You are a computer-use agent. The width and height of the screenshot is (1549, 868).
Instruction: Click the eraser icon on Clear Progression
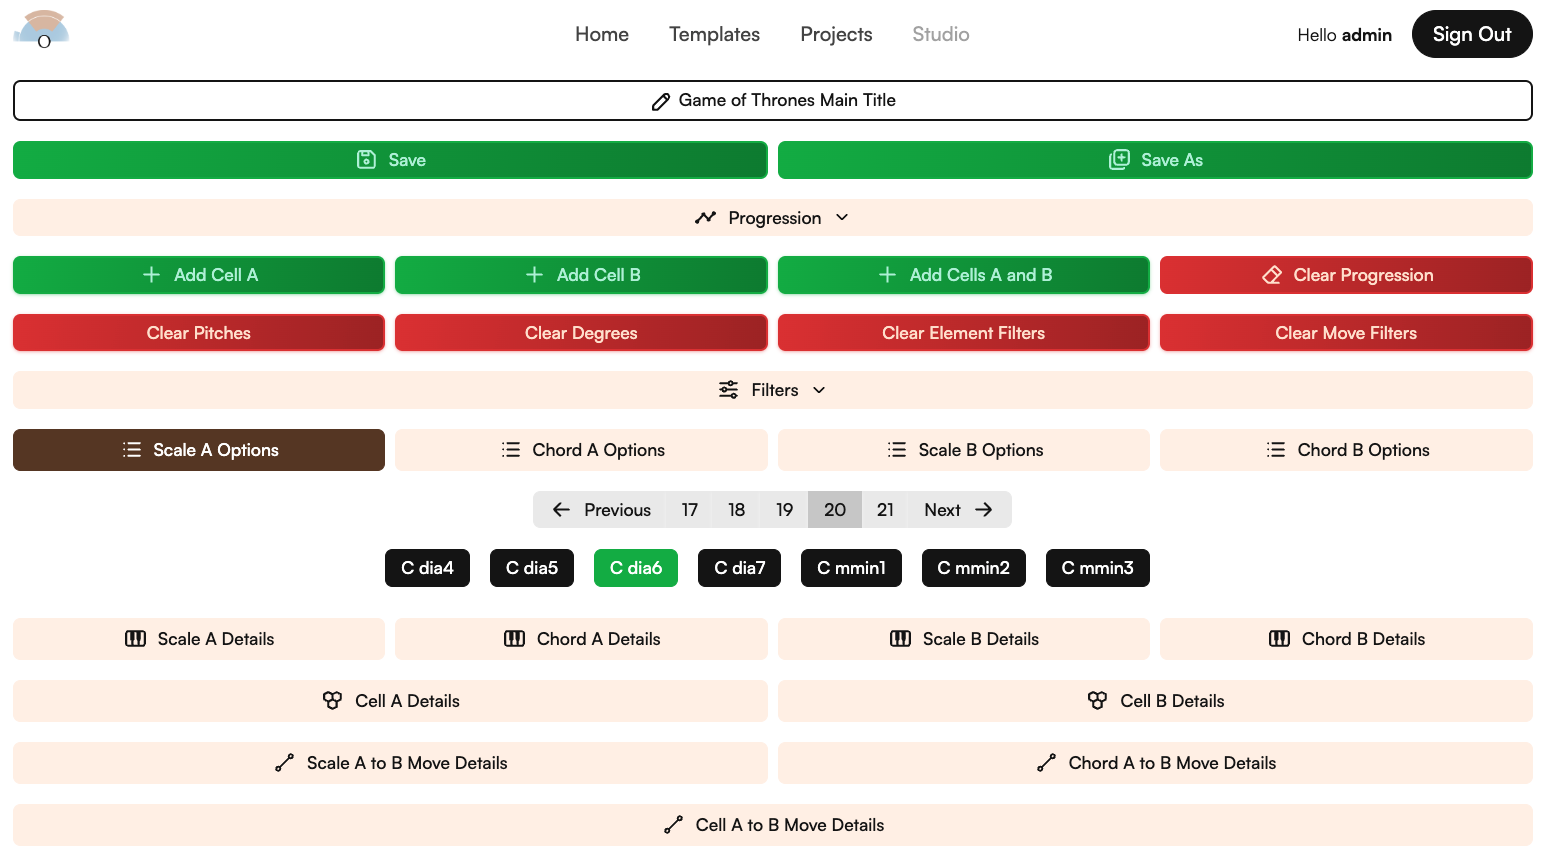coord(1271,275)
